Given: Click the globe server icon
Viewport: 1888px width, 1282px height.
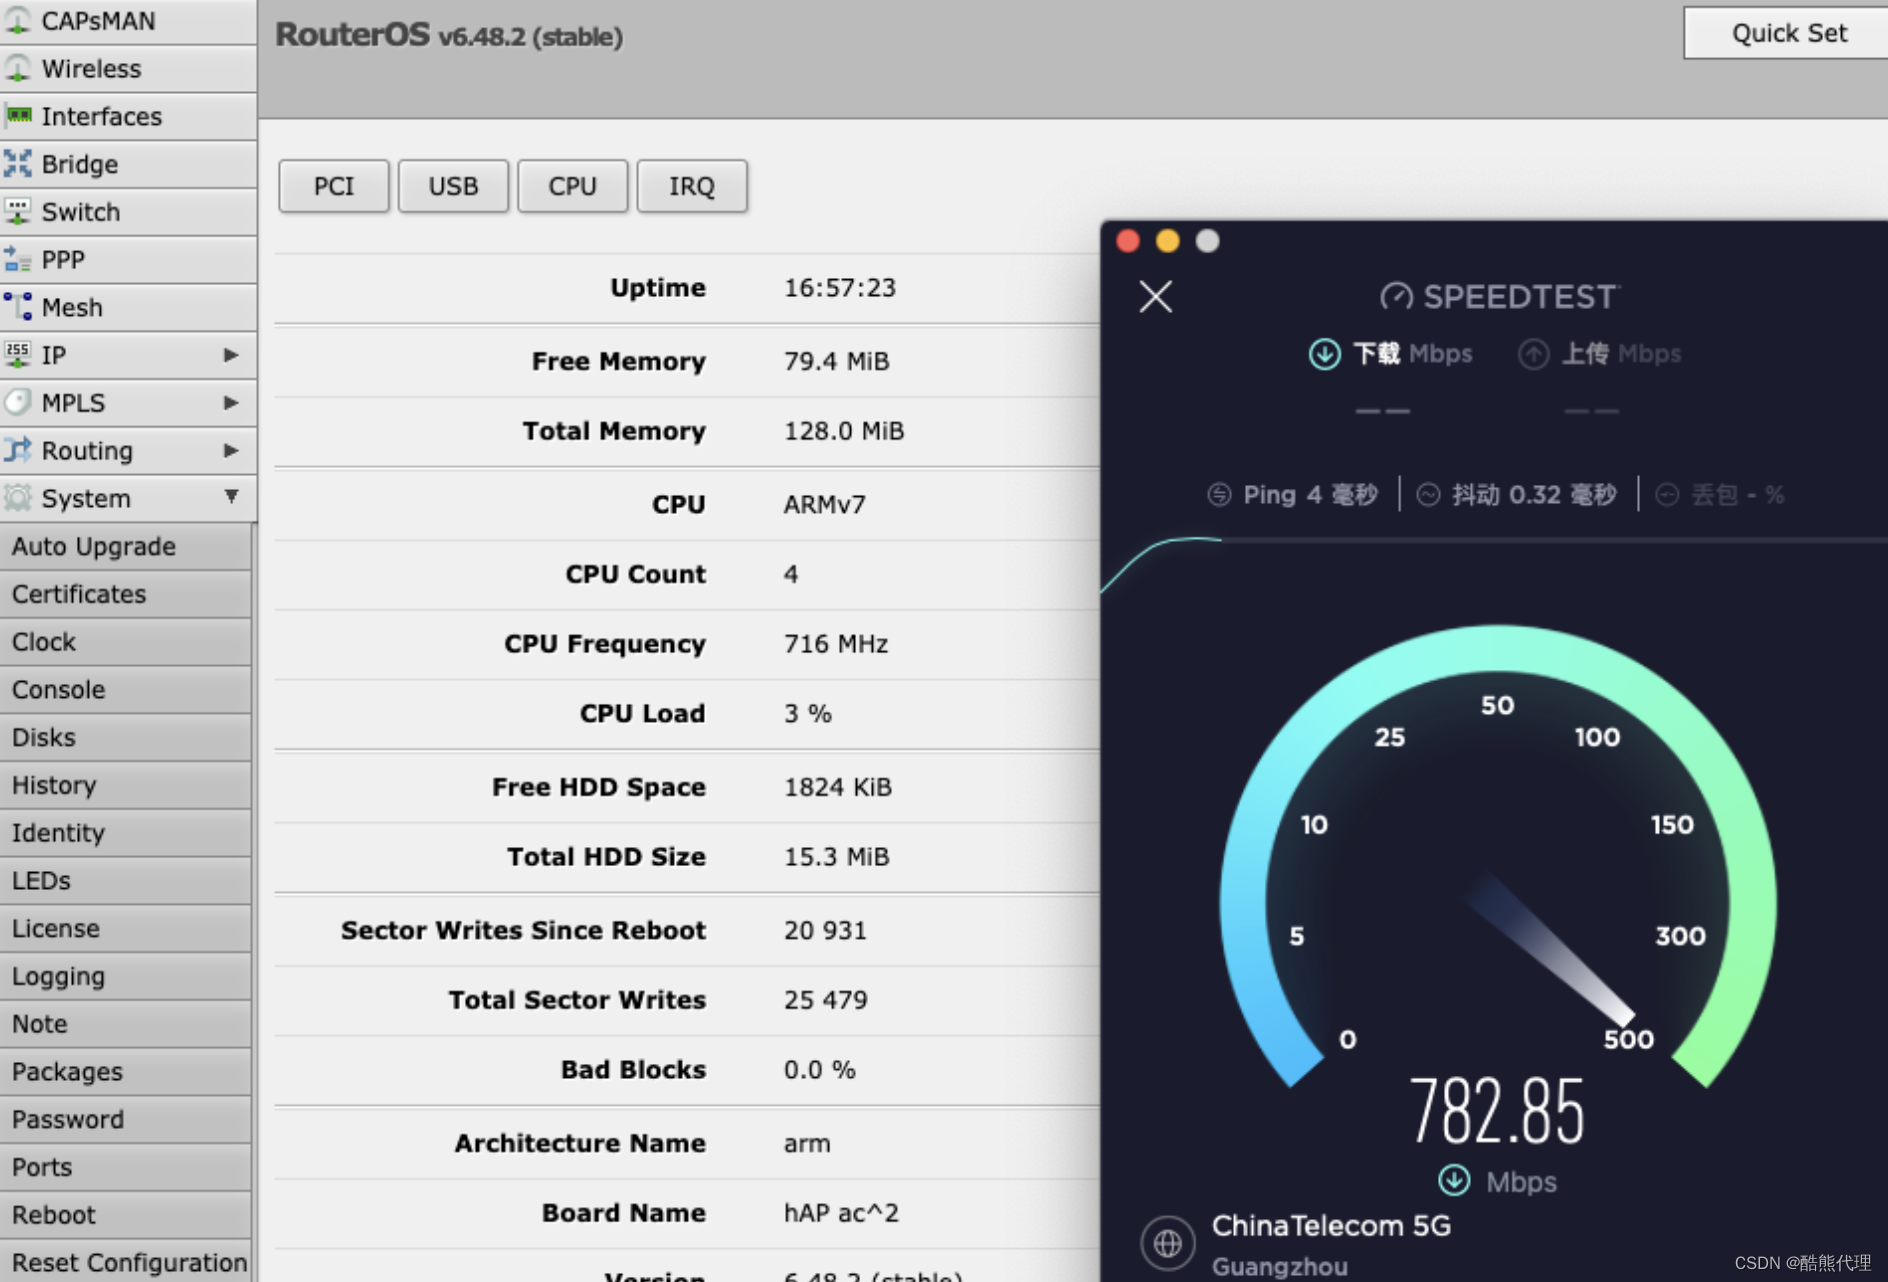Looking at the screenshot, I should click(1167, 1243).
